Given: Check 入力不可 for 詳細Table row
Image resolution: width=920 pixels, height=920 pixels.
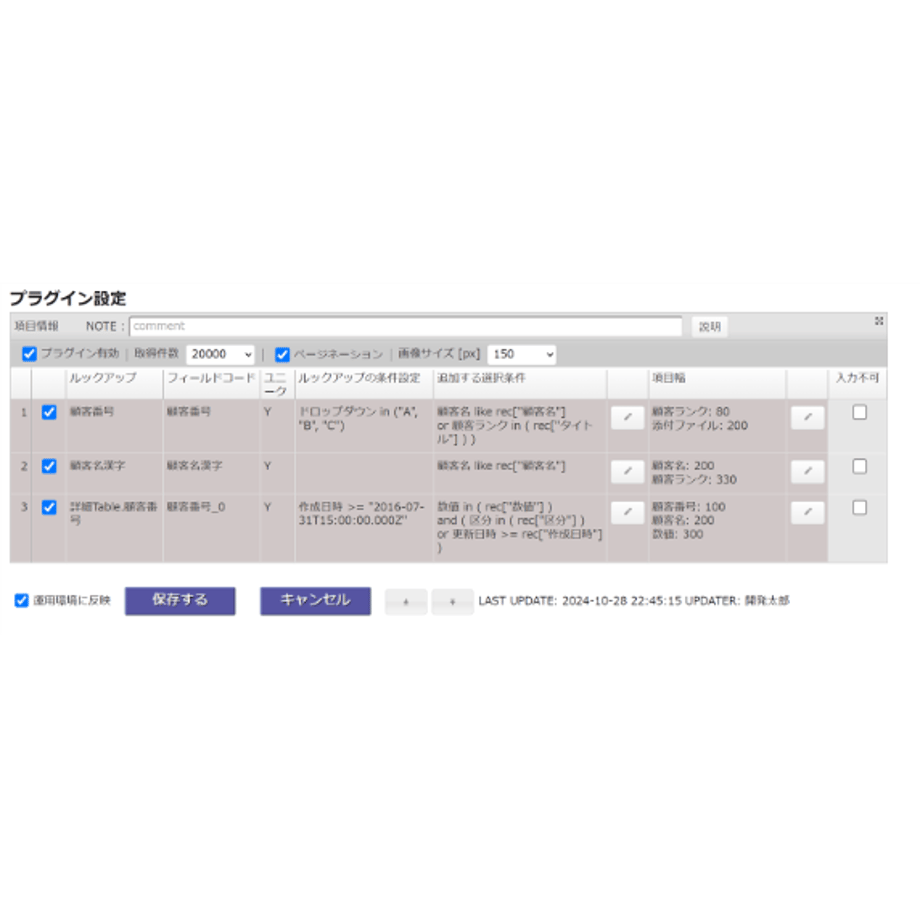Looking at the screenshot, I should [x=860, y=508].
